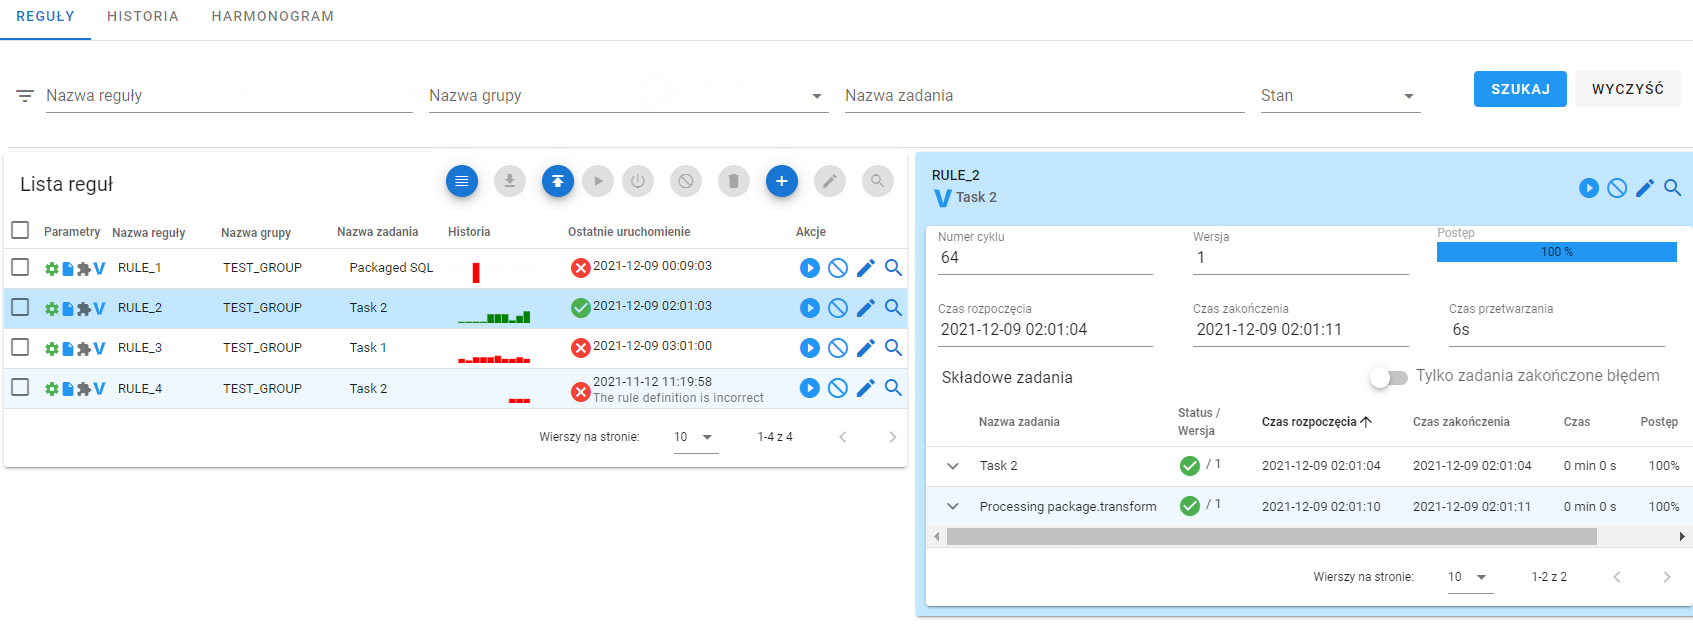Image resolution: width=1693 pixels, height=641 pixels.
Task: Switch to the HARMONOGRAM tab
Action: pyautogui.click(x=273, y=17)
